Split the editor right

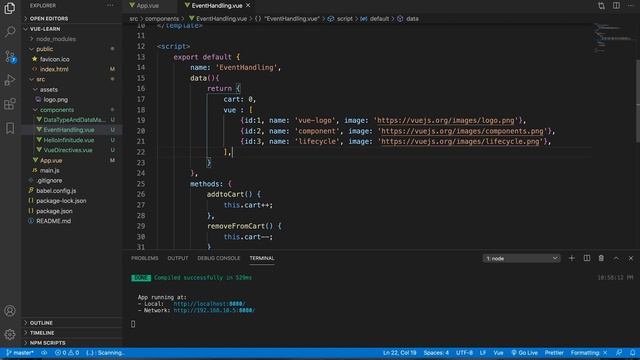tap(616, 5)
